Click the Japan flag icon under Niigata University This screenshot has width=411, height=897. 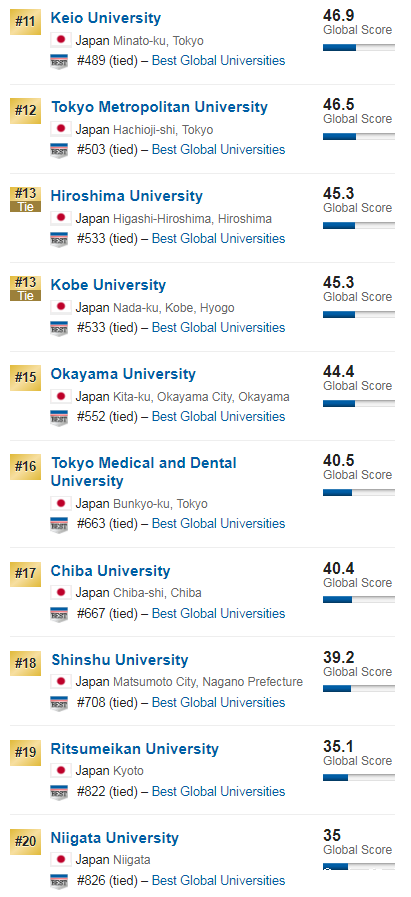pos(61,859)
